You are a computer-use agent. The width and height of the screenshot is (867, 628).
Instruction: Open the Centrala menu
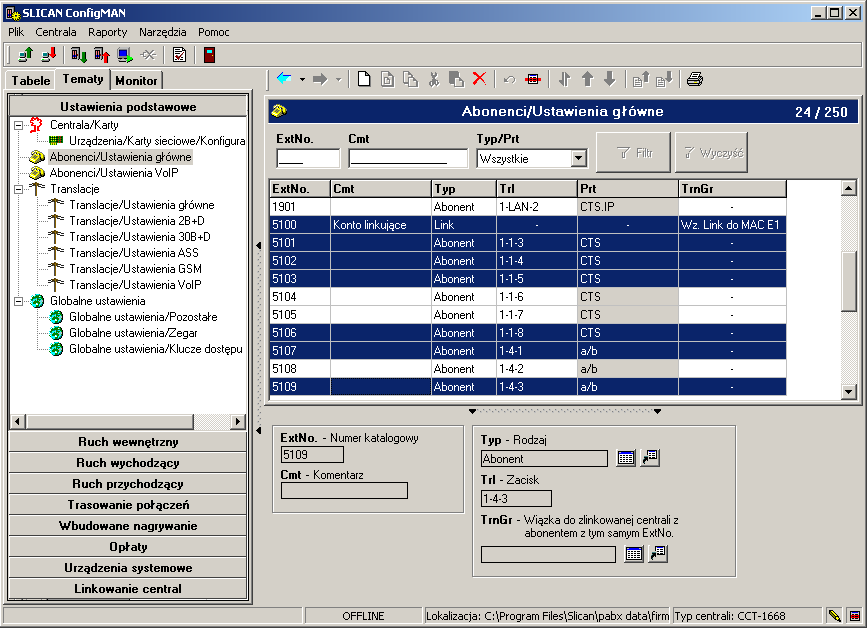pyautogui.click(x=56, y=32)
